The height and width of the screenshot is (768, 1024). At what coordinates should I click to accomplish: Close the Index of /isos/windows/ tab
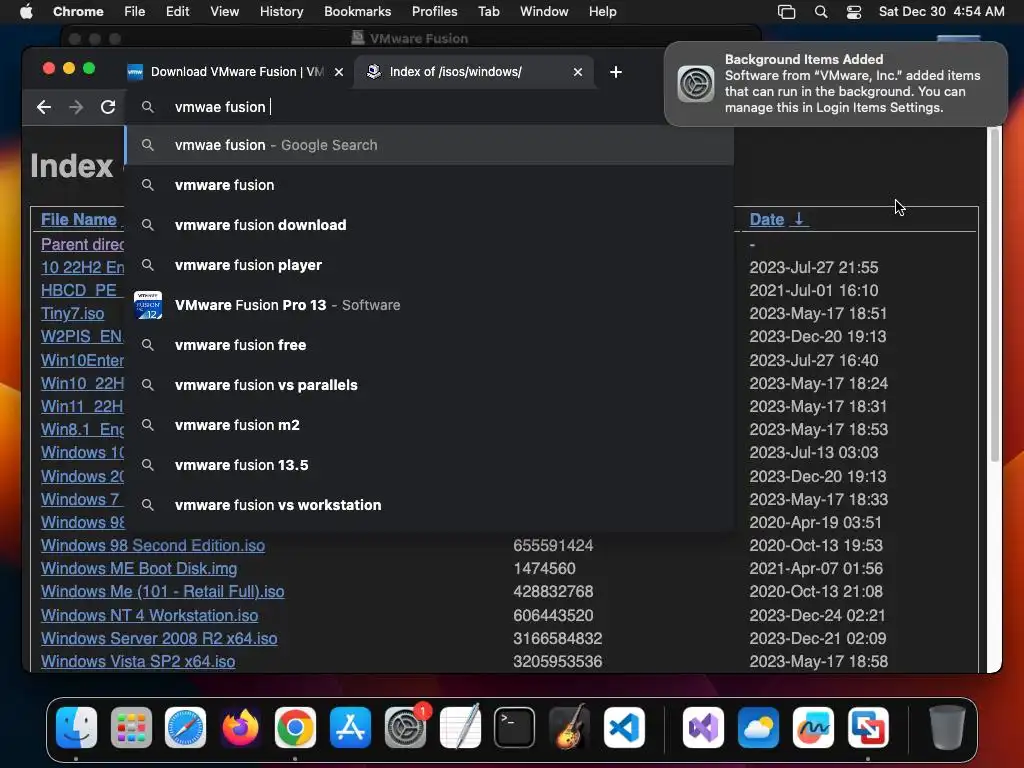pyautogui.click(x=578, y=72)
